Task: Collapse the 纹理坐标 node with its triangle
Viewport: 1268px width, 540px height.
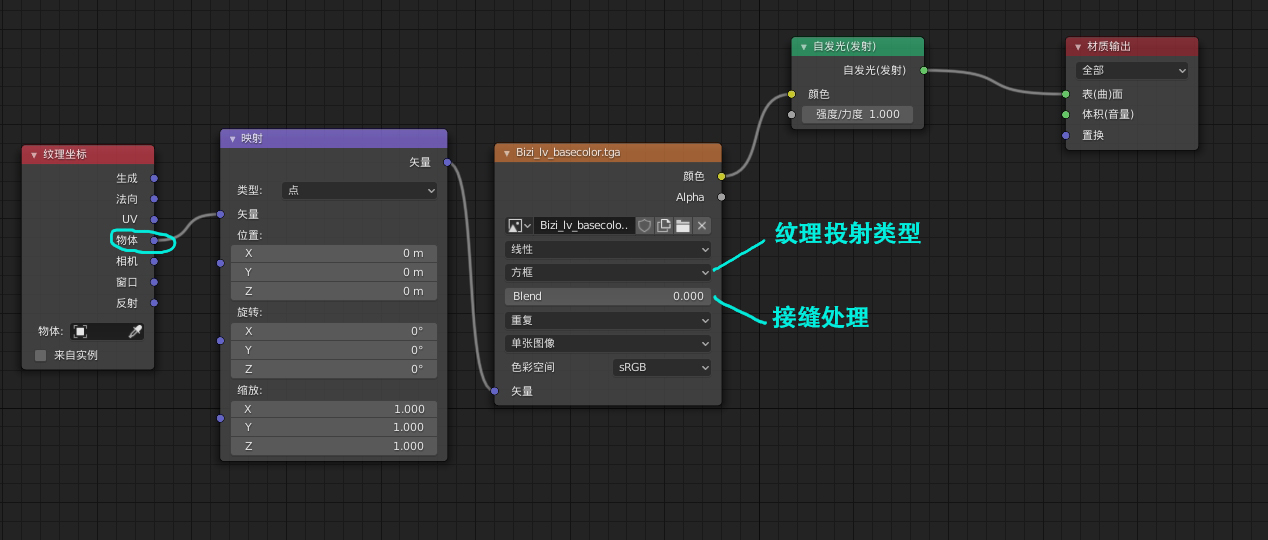Action: click(x=34, y=155)
